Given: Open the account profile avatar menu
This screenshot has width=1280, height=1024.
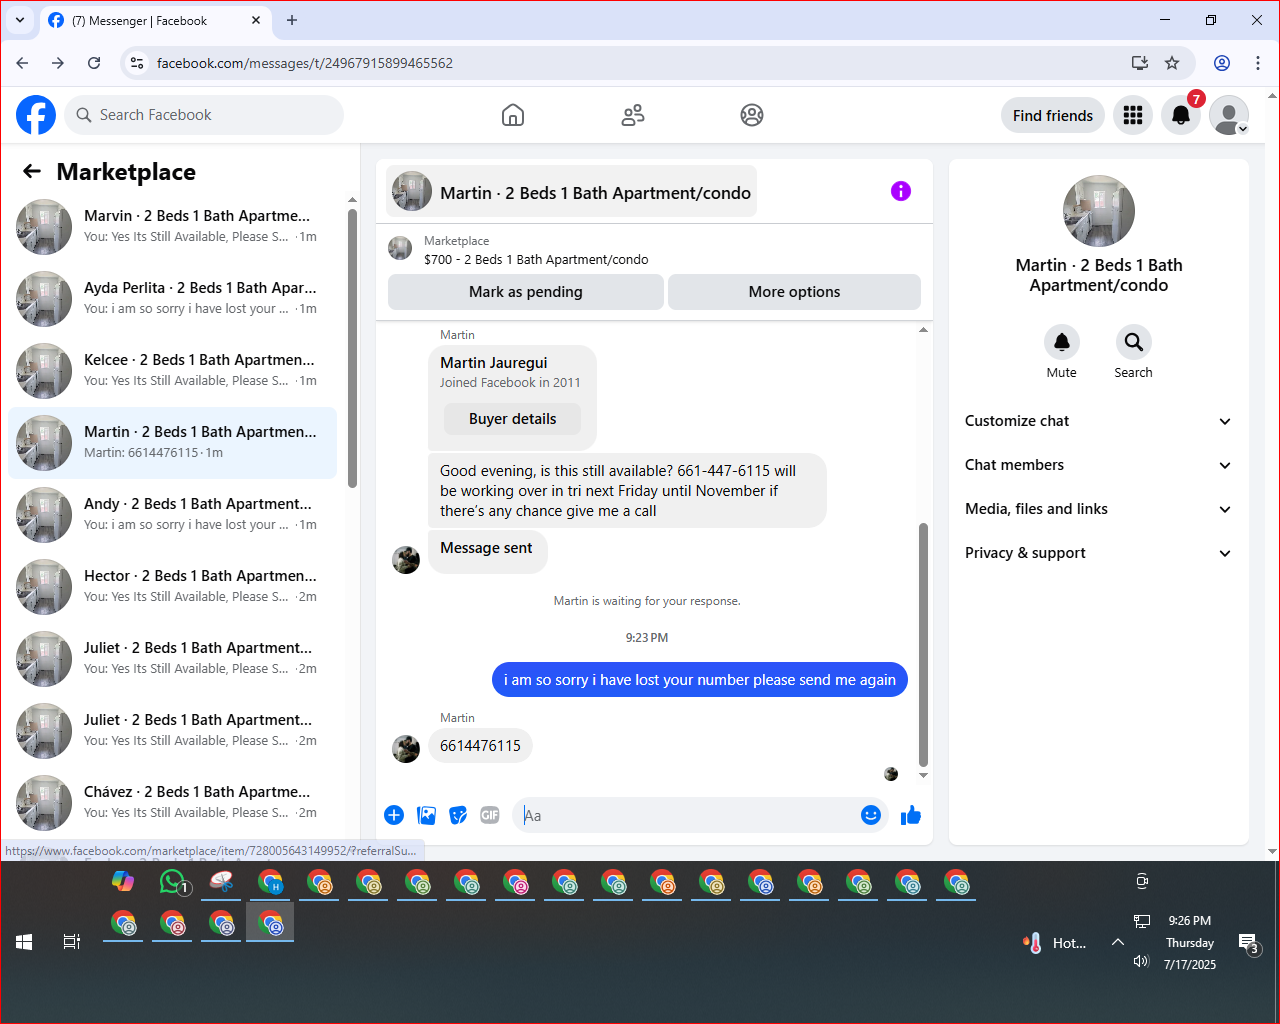Looking at the screenshot, I should [1229, 116].
